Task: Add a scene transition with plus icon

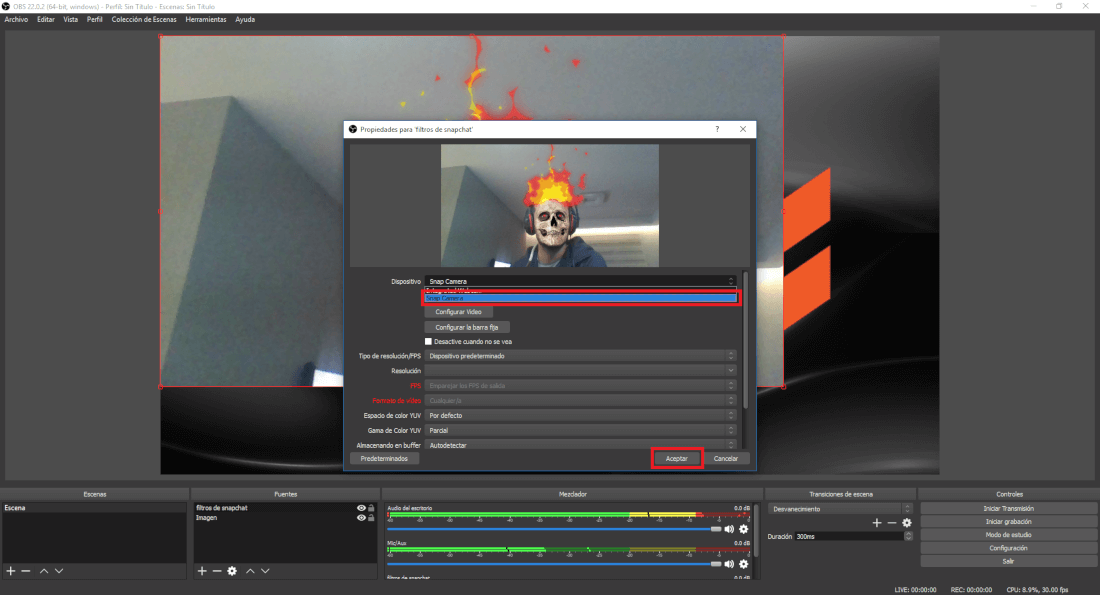Action: tap(877, 523)
